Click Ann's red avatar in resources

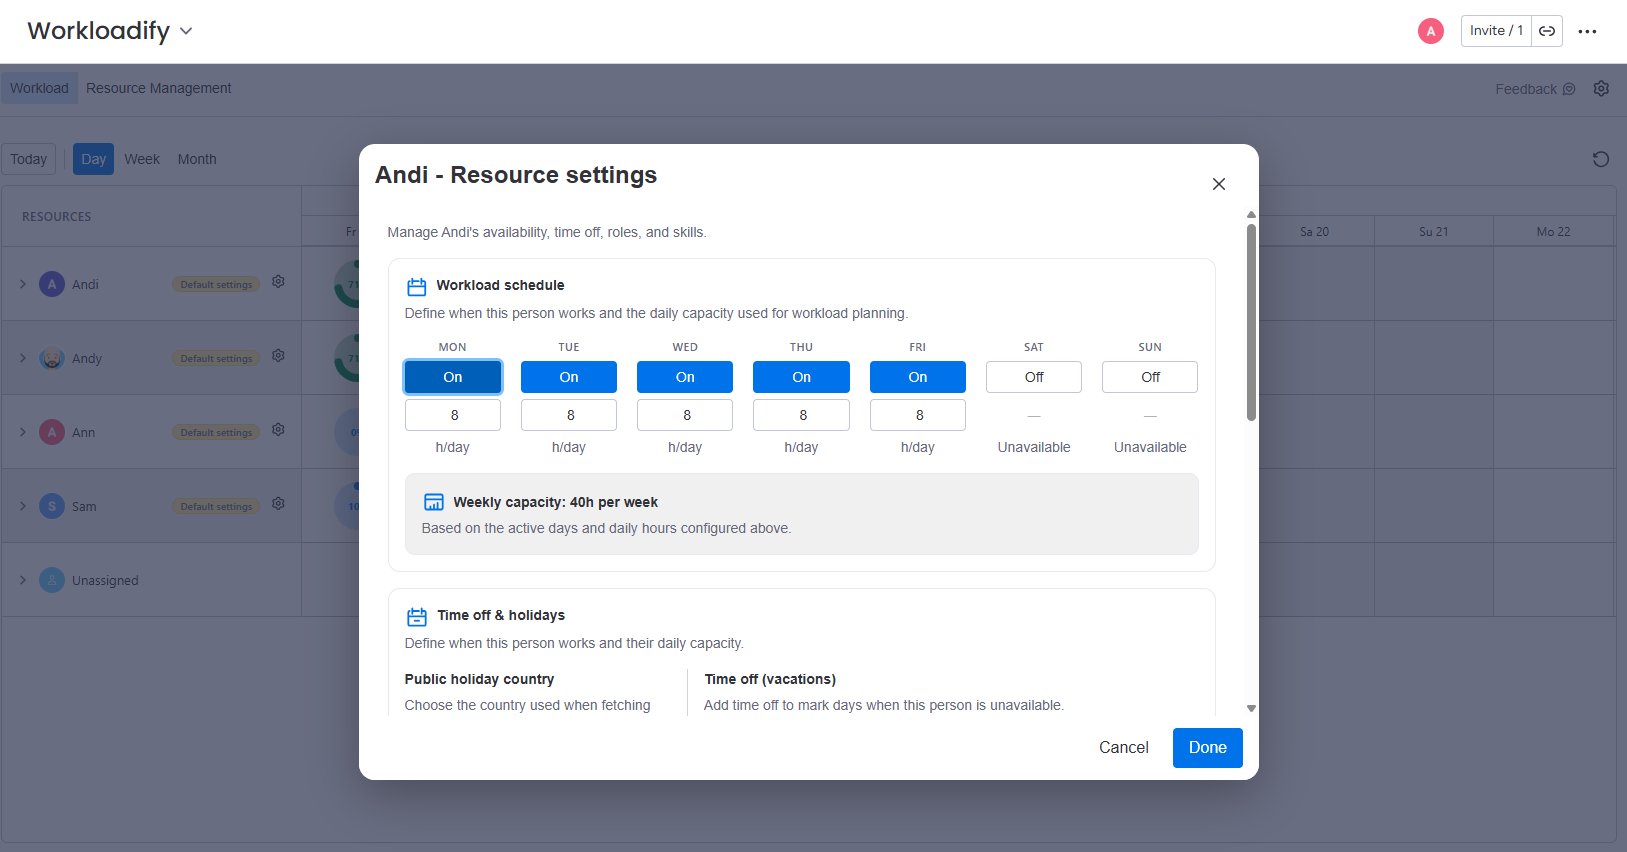point(52,432)
